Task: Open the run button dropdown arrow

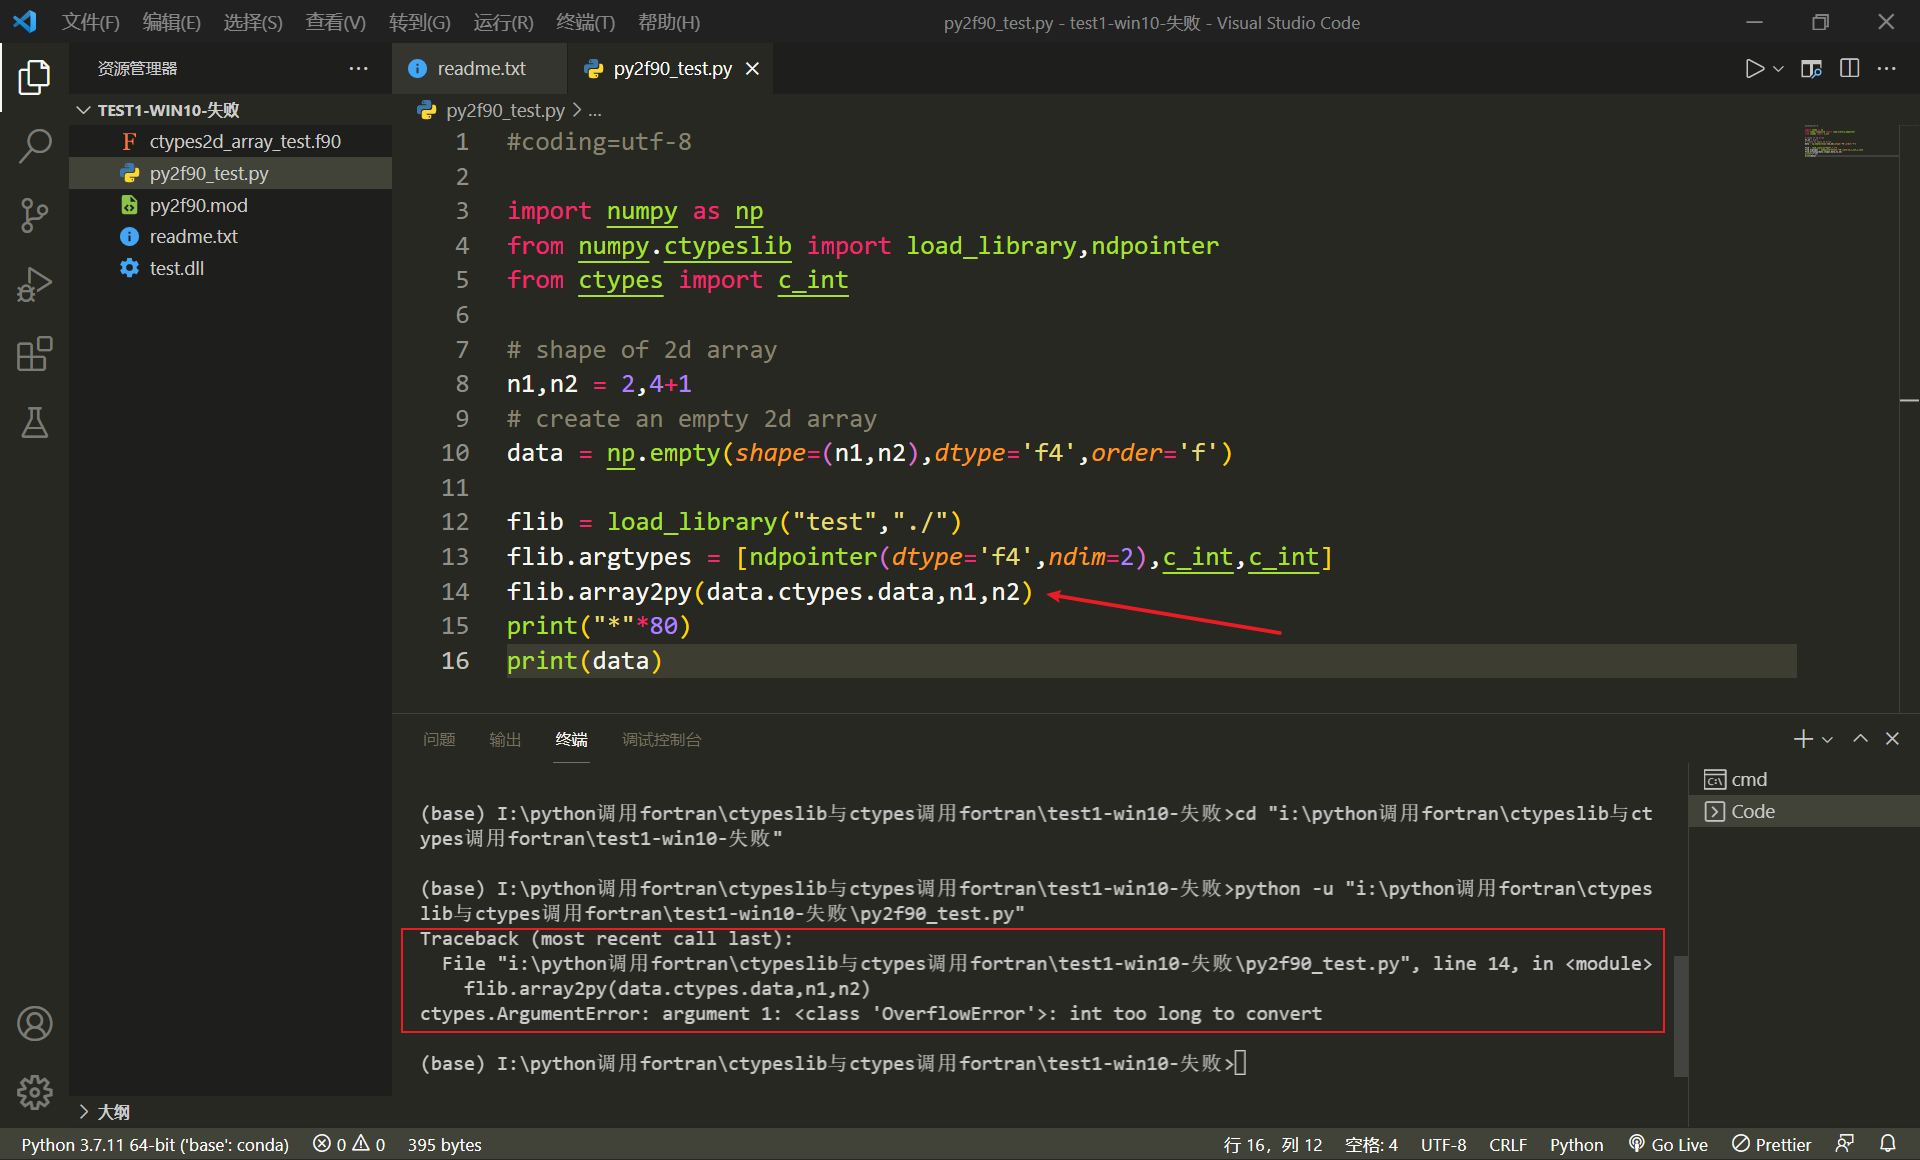Action: pyautogui.click(x=1778, y=69)
